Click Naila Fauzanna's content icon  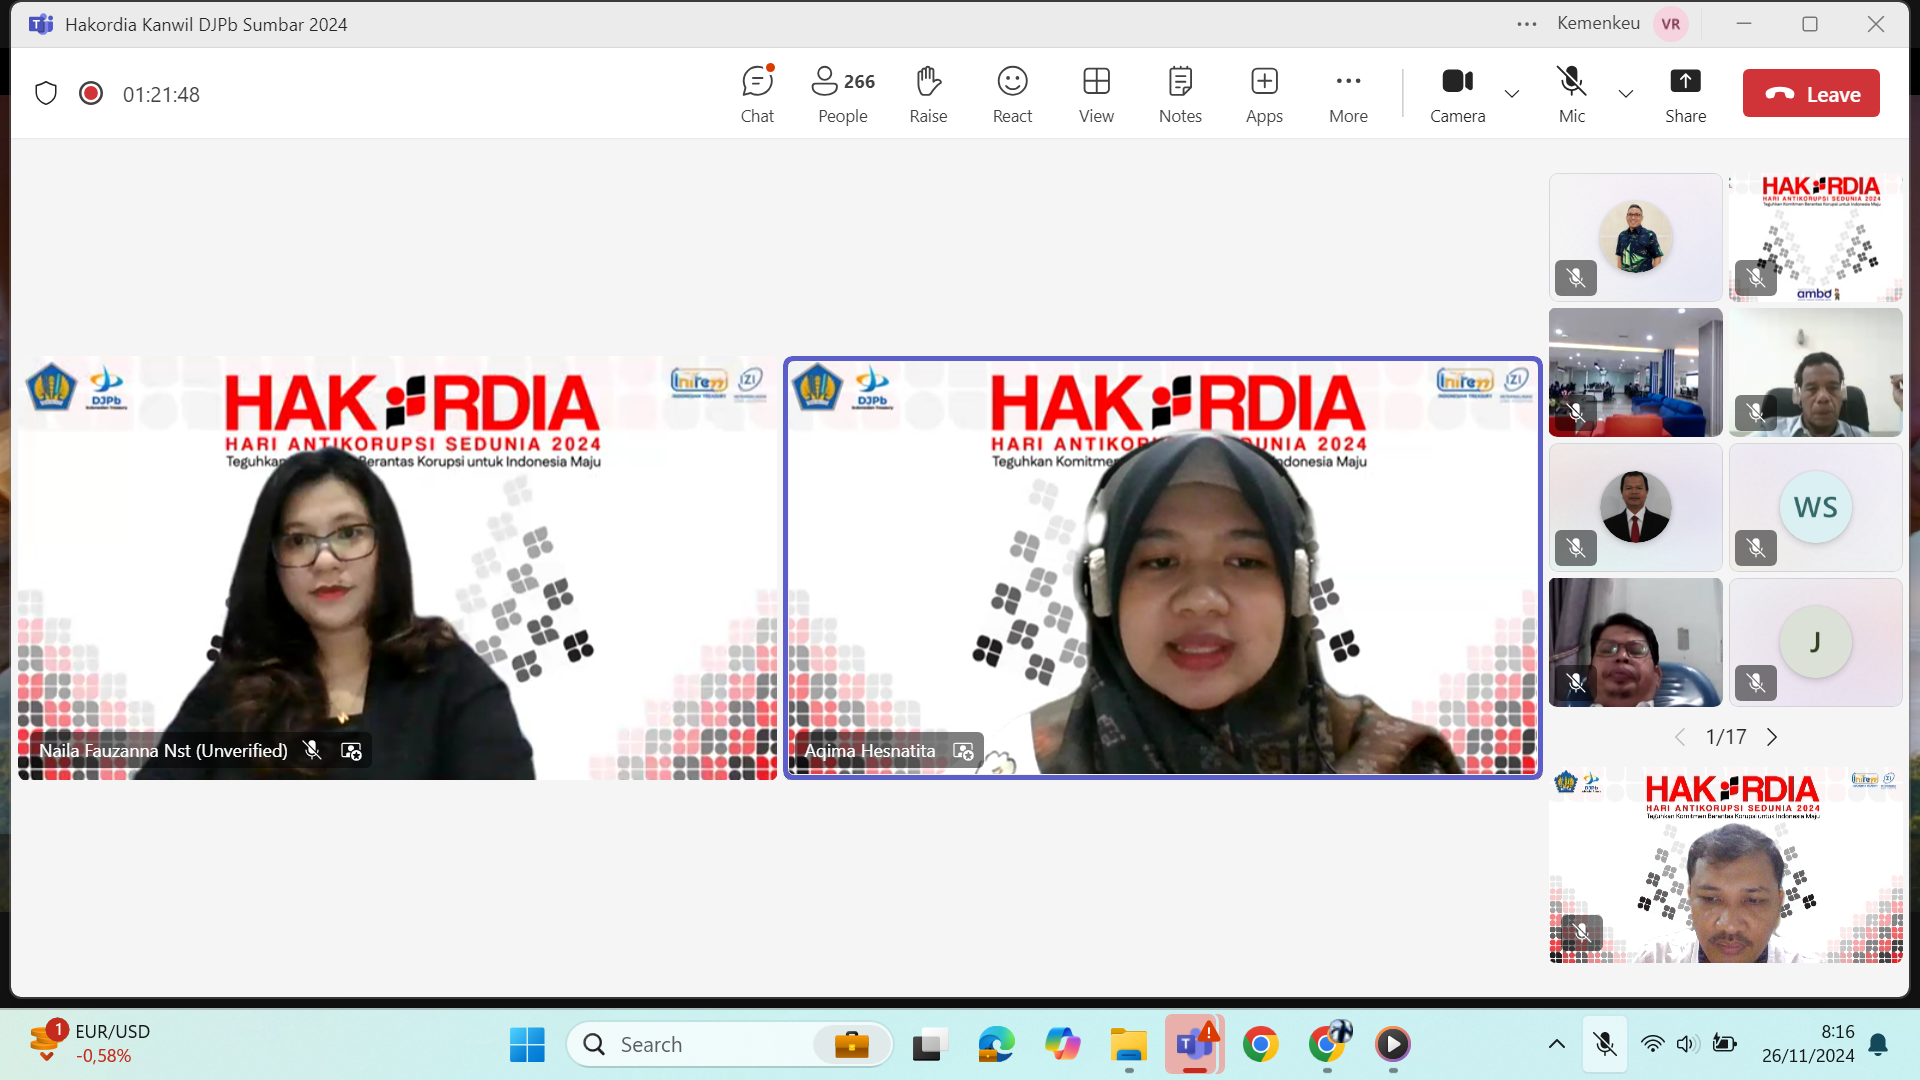coord(351,751)
